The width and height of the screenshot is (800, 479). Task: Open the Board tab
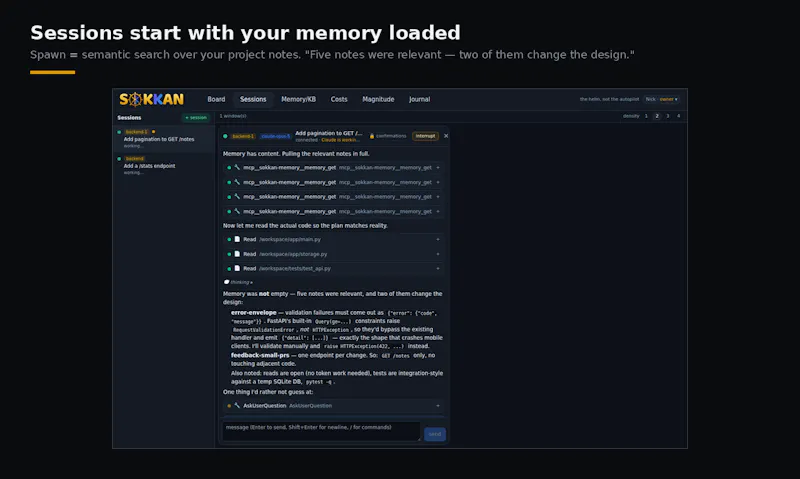tap(216, 99)
